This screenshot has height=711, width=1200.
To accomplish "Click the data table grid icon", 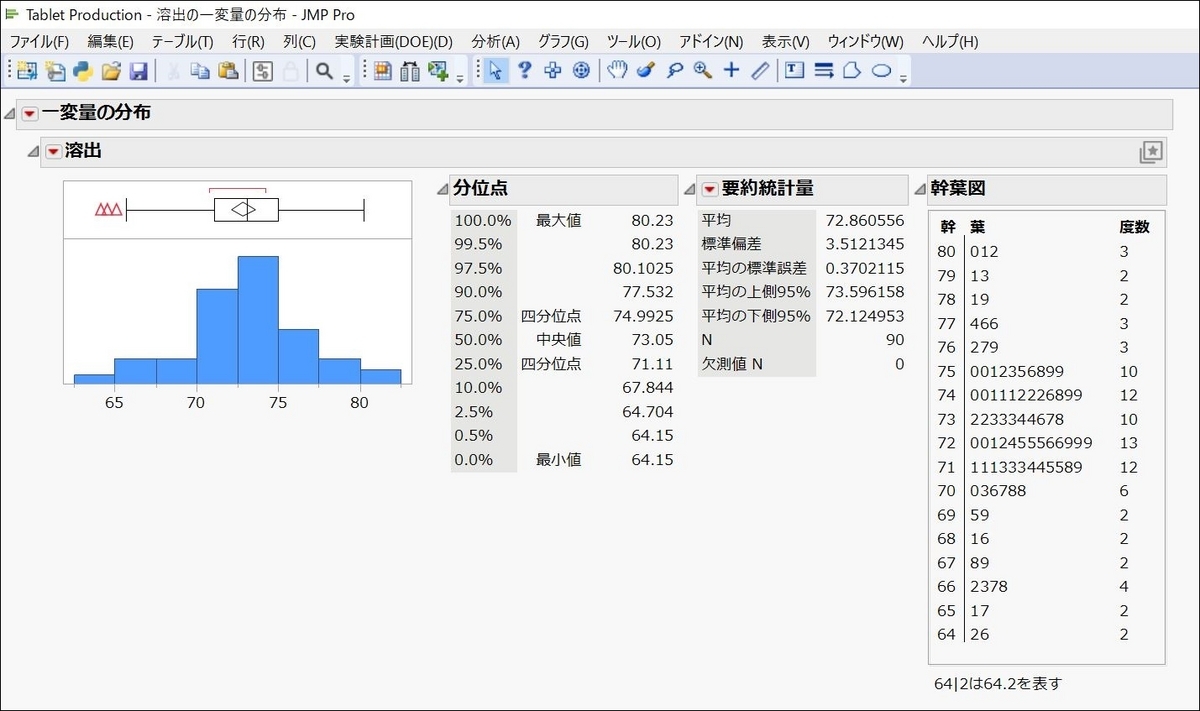I will tap(382, 71).
